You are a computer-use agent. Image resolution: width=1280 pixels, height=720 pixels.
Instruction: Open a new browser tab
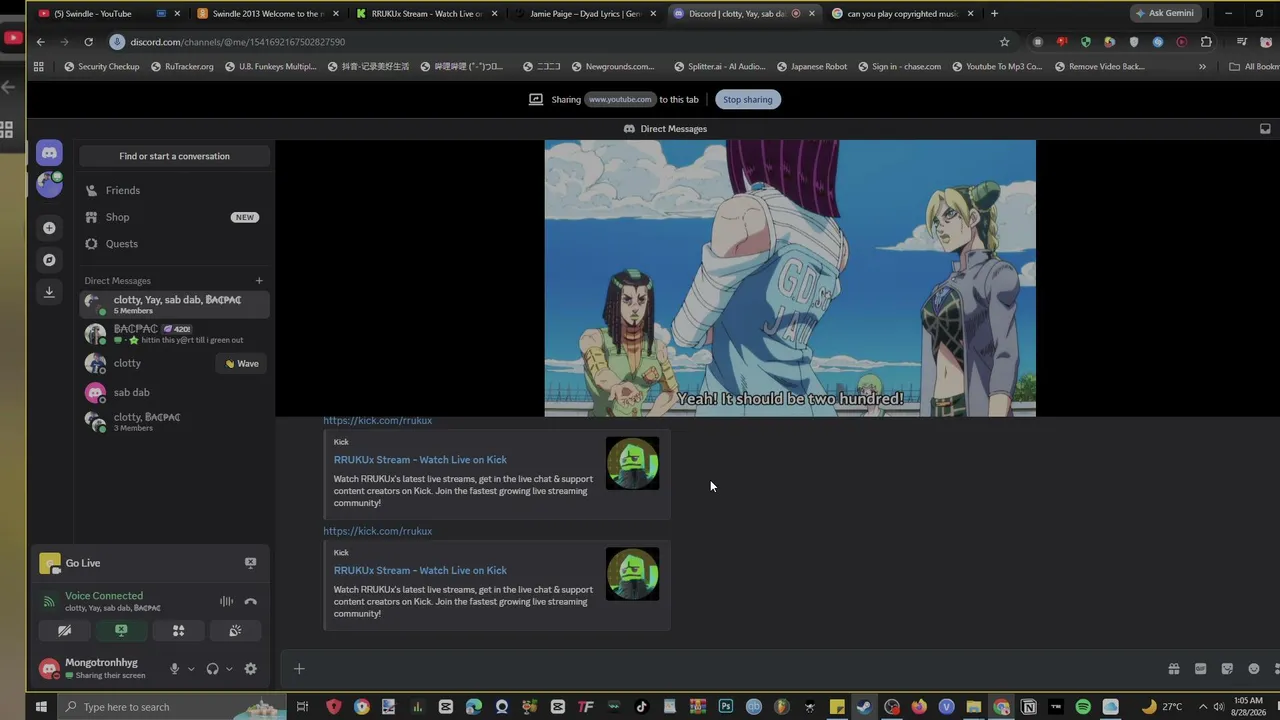point(994,14)
